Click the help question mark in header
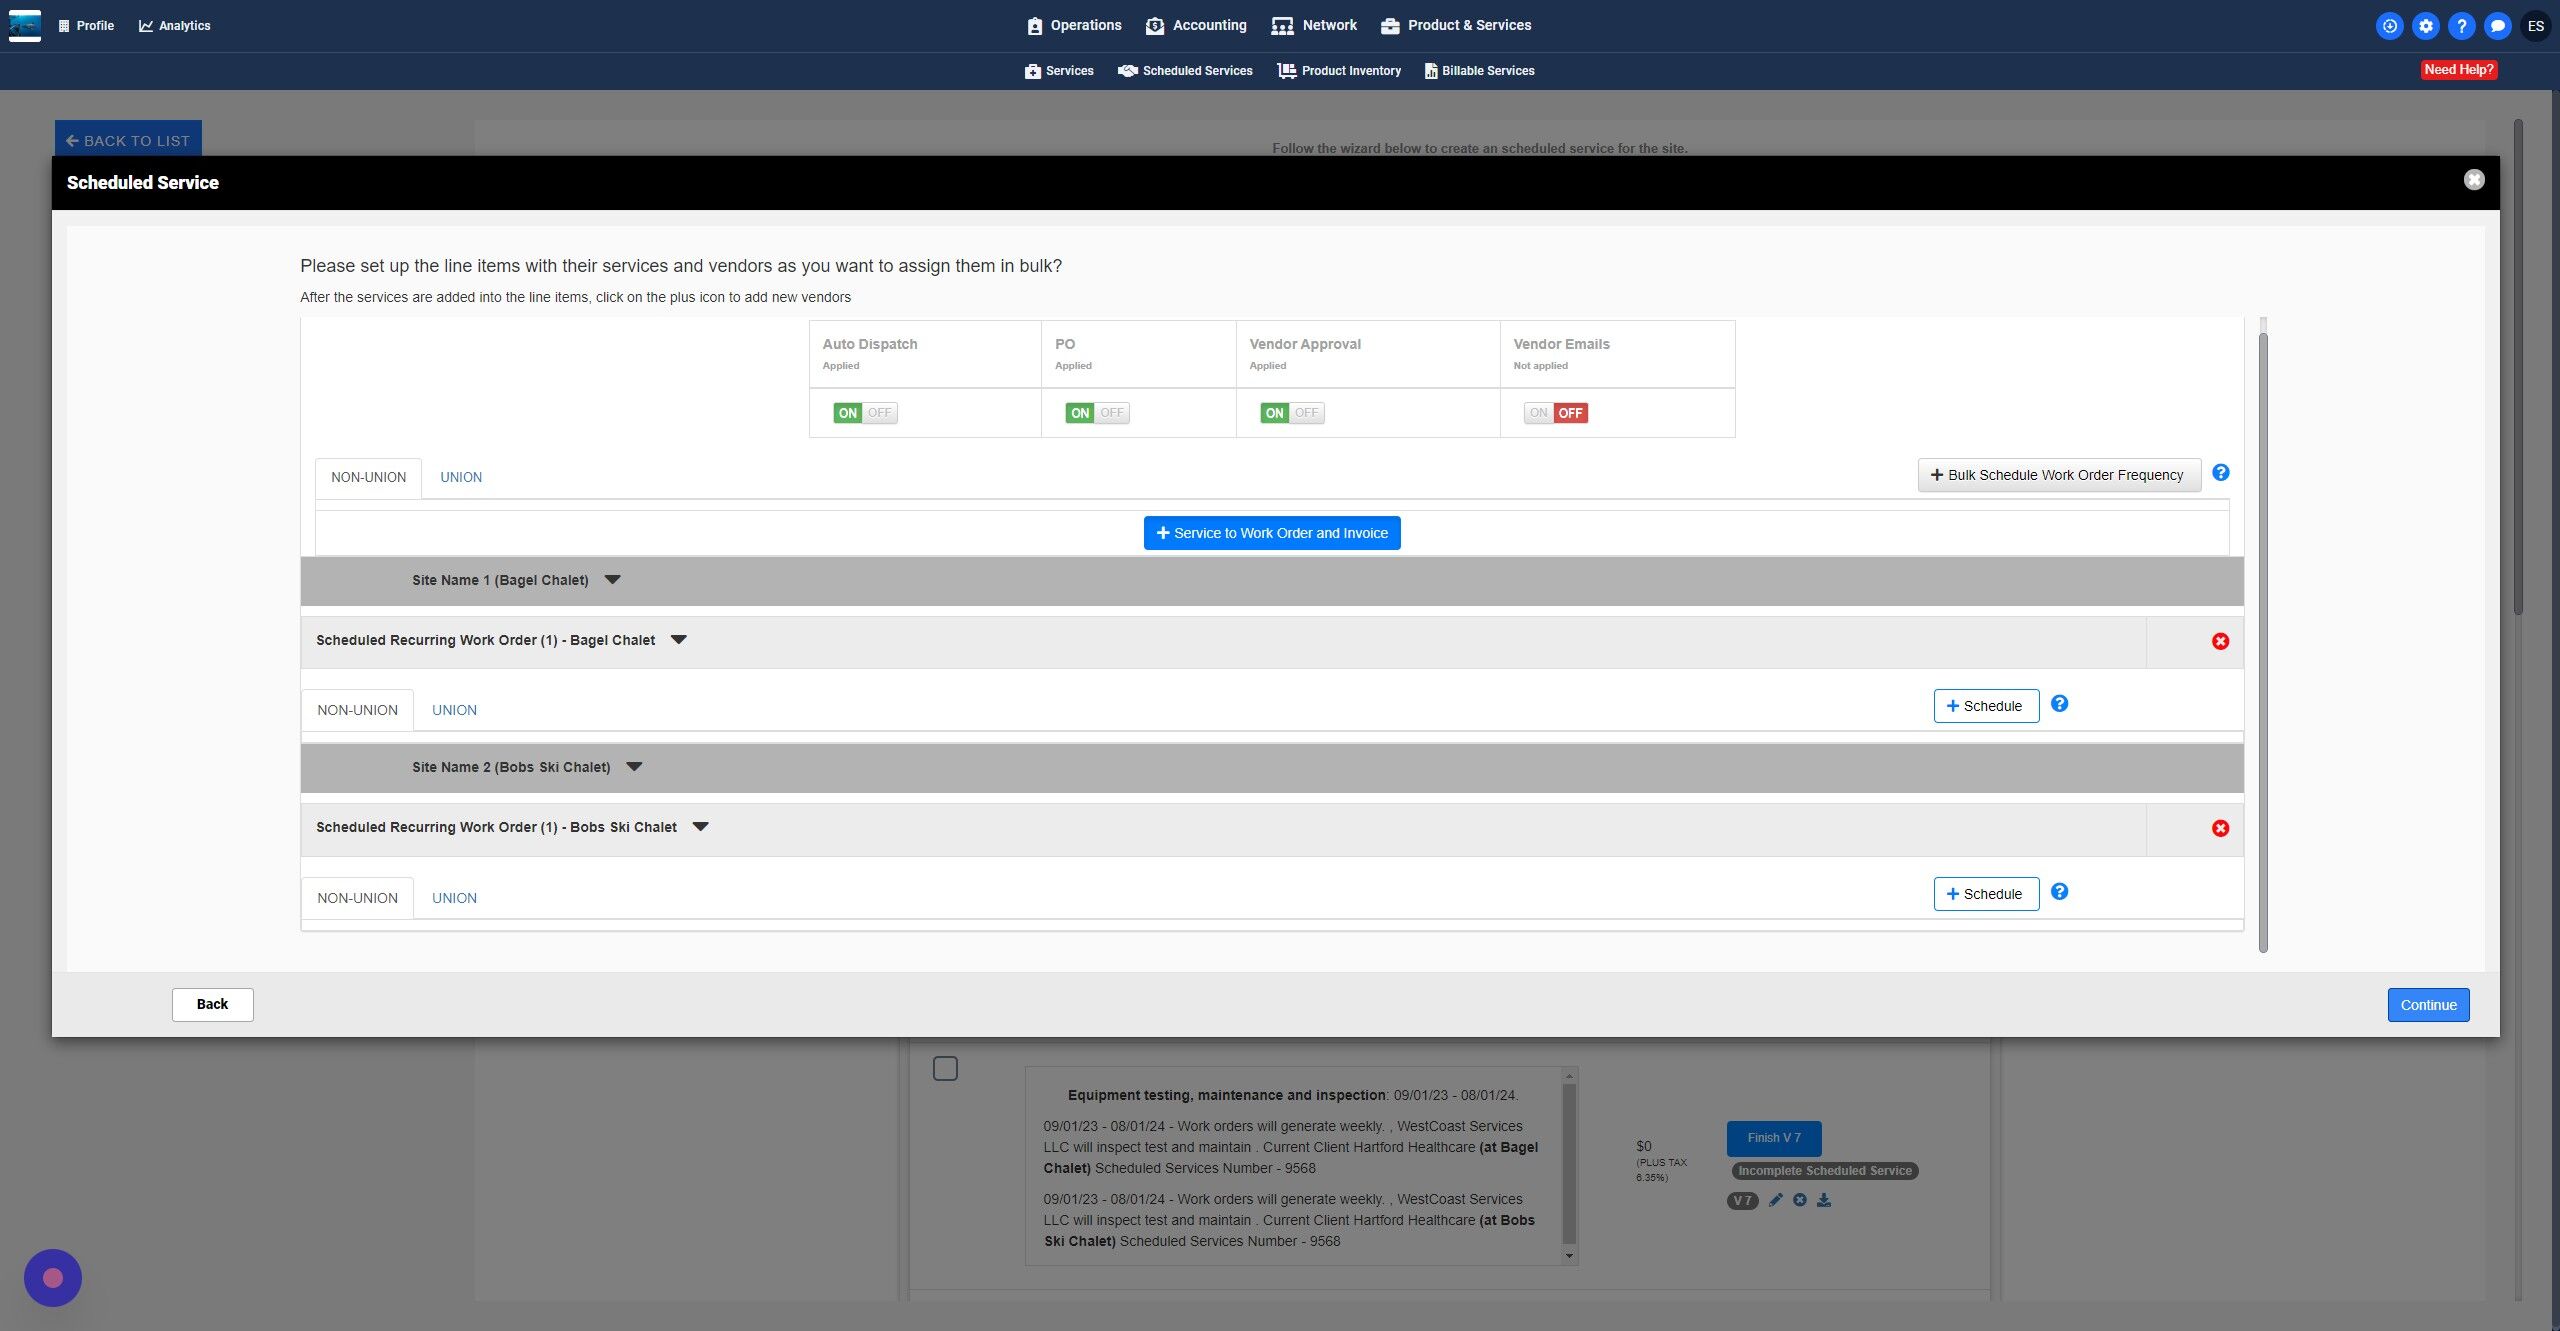This screenshot has width=2560, height=1331. [2461, 26]
